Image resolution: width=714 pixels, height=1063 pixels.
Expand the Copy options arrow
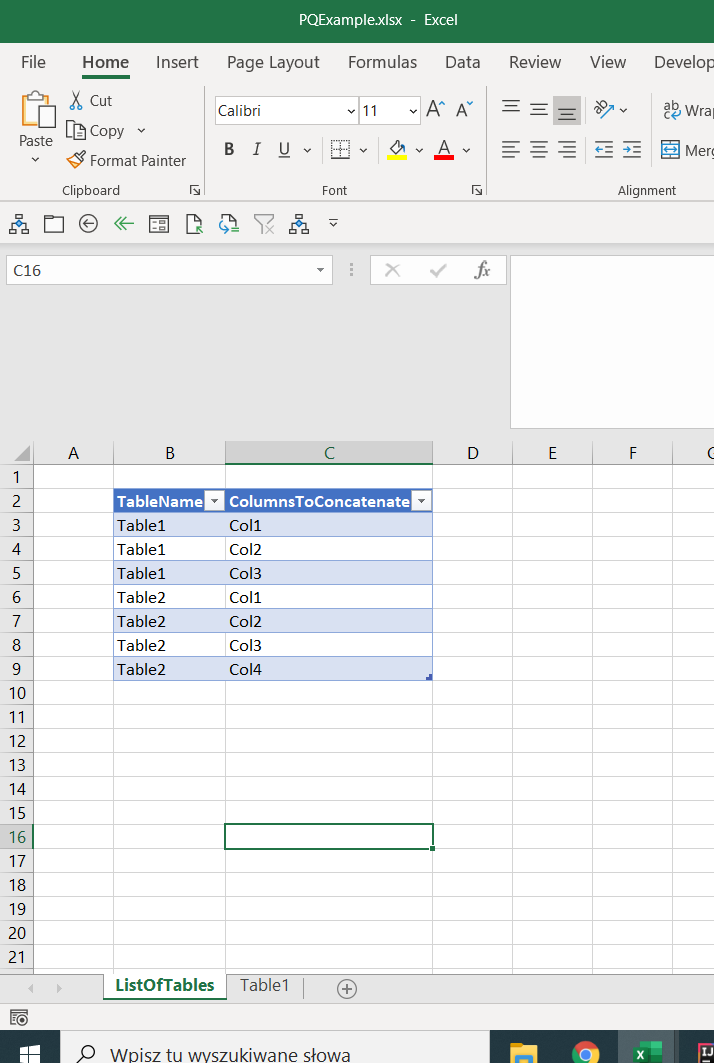(141, 130)
